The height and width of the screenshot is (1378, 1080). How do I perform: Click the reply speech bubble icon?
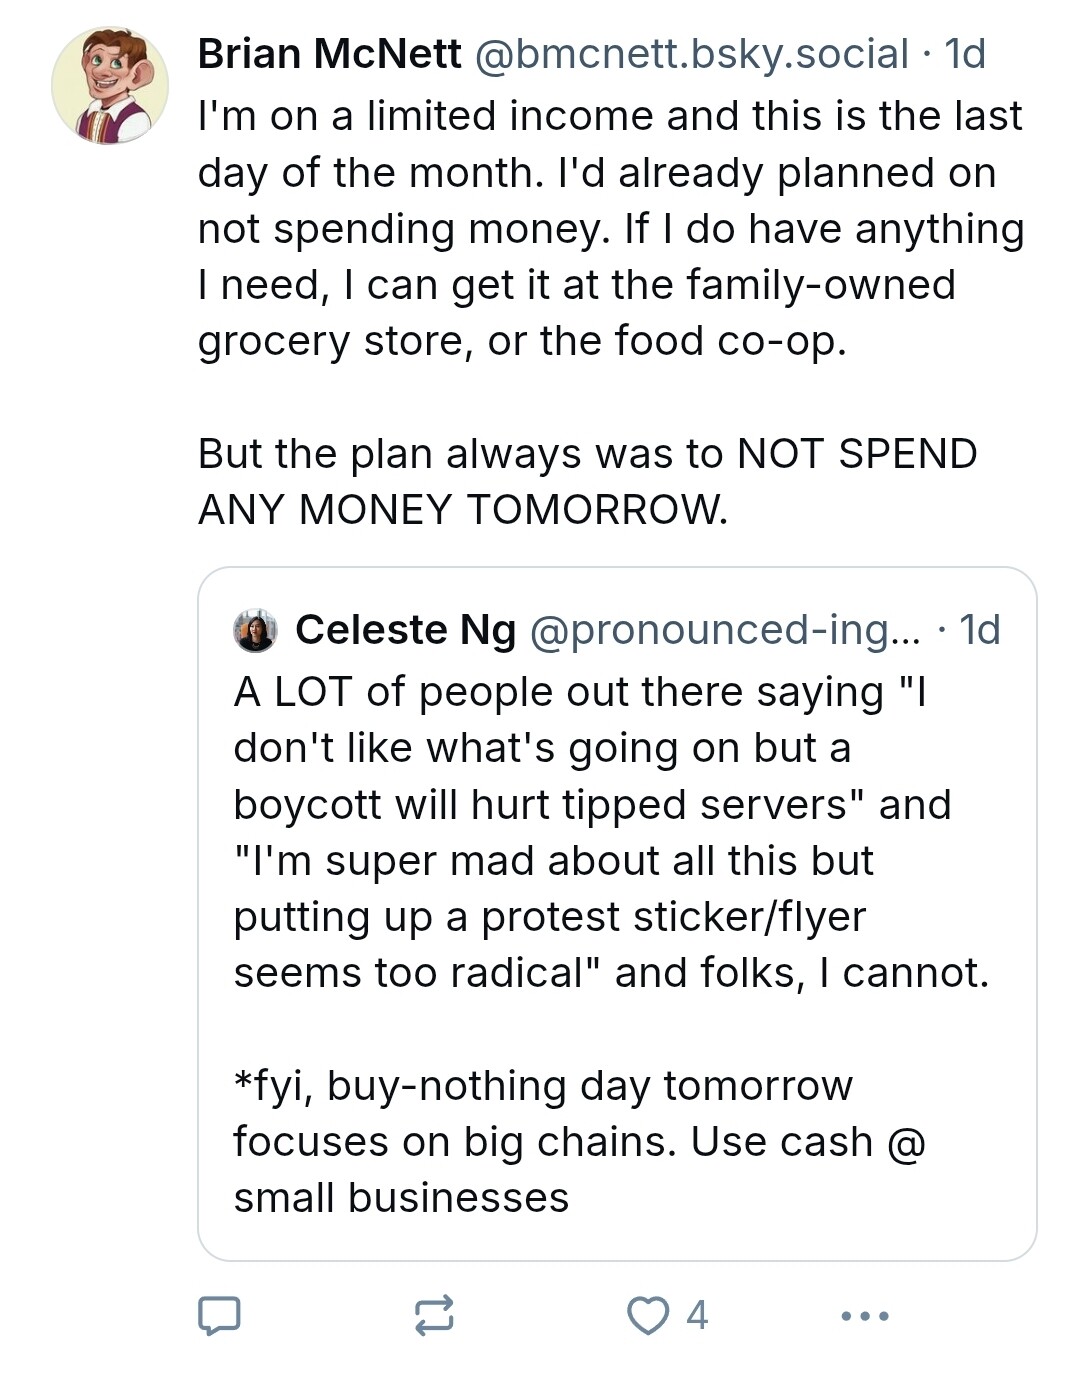[x=219, y=1316]
